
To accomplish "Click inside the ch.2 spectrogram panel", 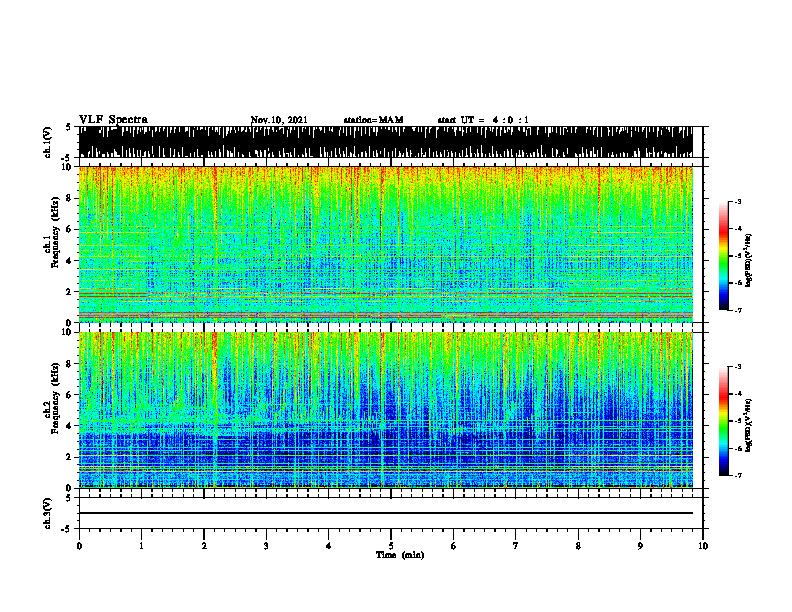I will tap(386, 410).
